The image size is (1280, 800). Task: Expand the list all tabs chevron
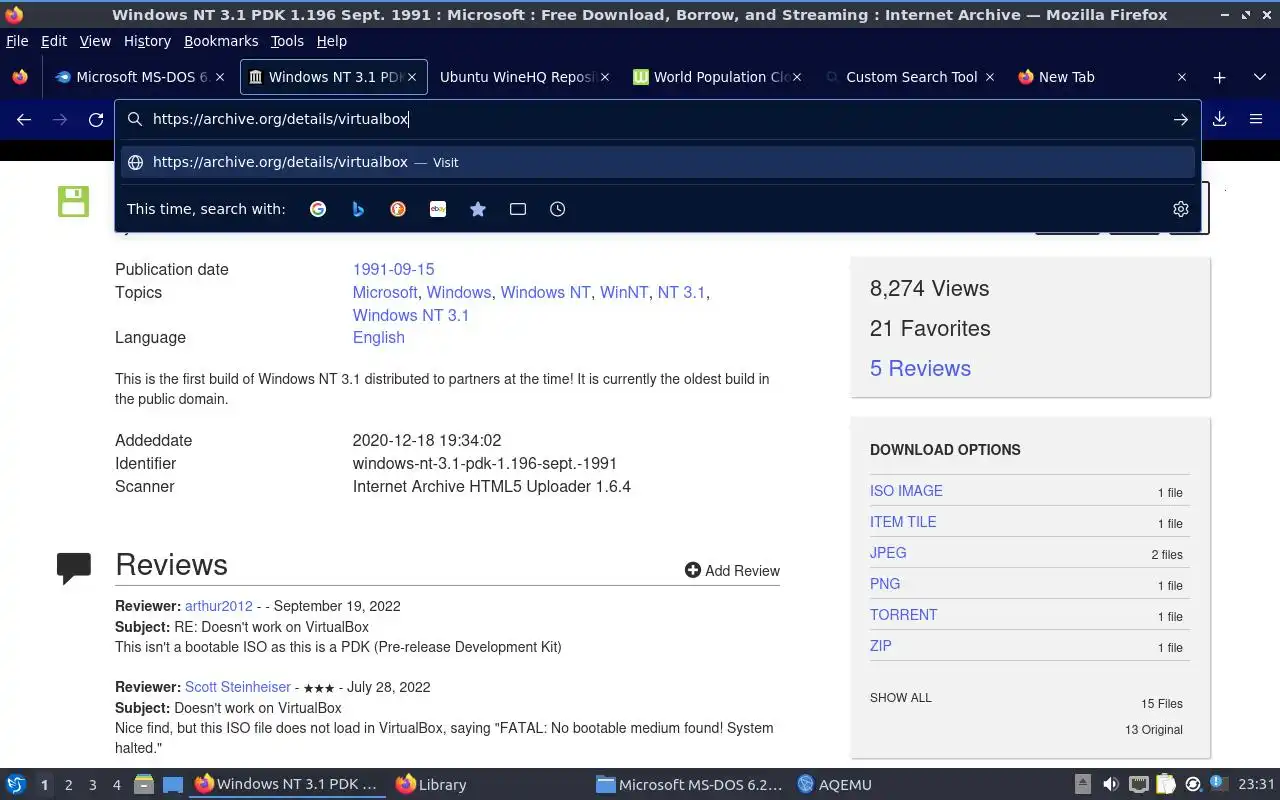(x=1260, y=77)
